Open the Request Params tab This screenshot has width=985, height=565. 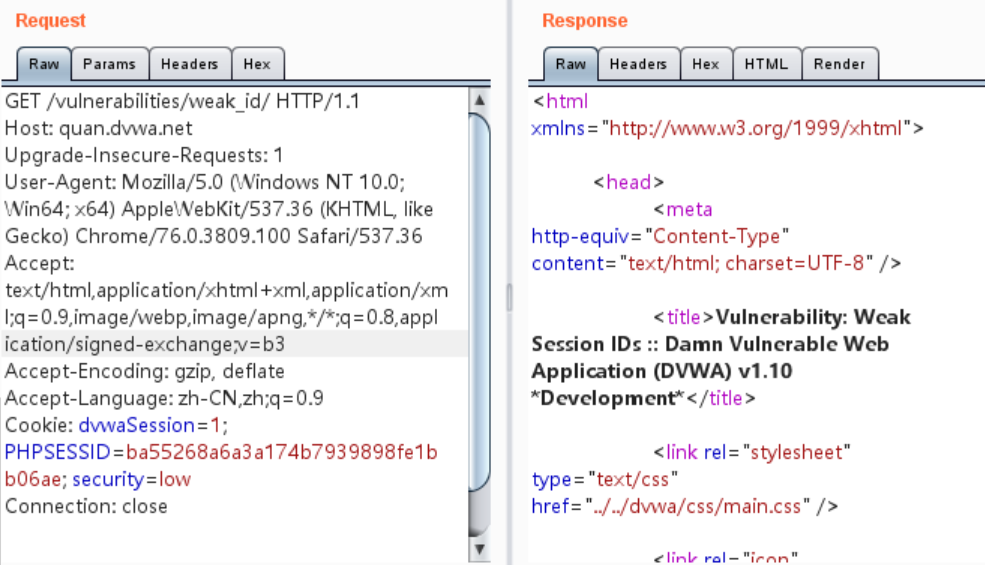coord(109,64)
